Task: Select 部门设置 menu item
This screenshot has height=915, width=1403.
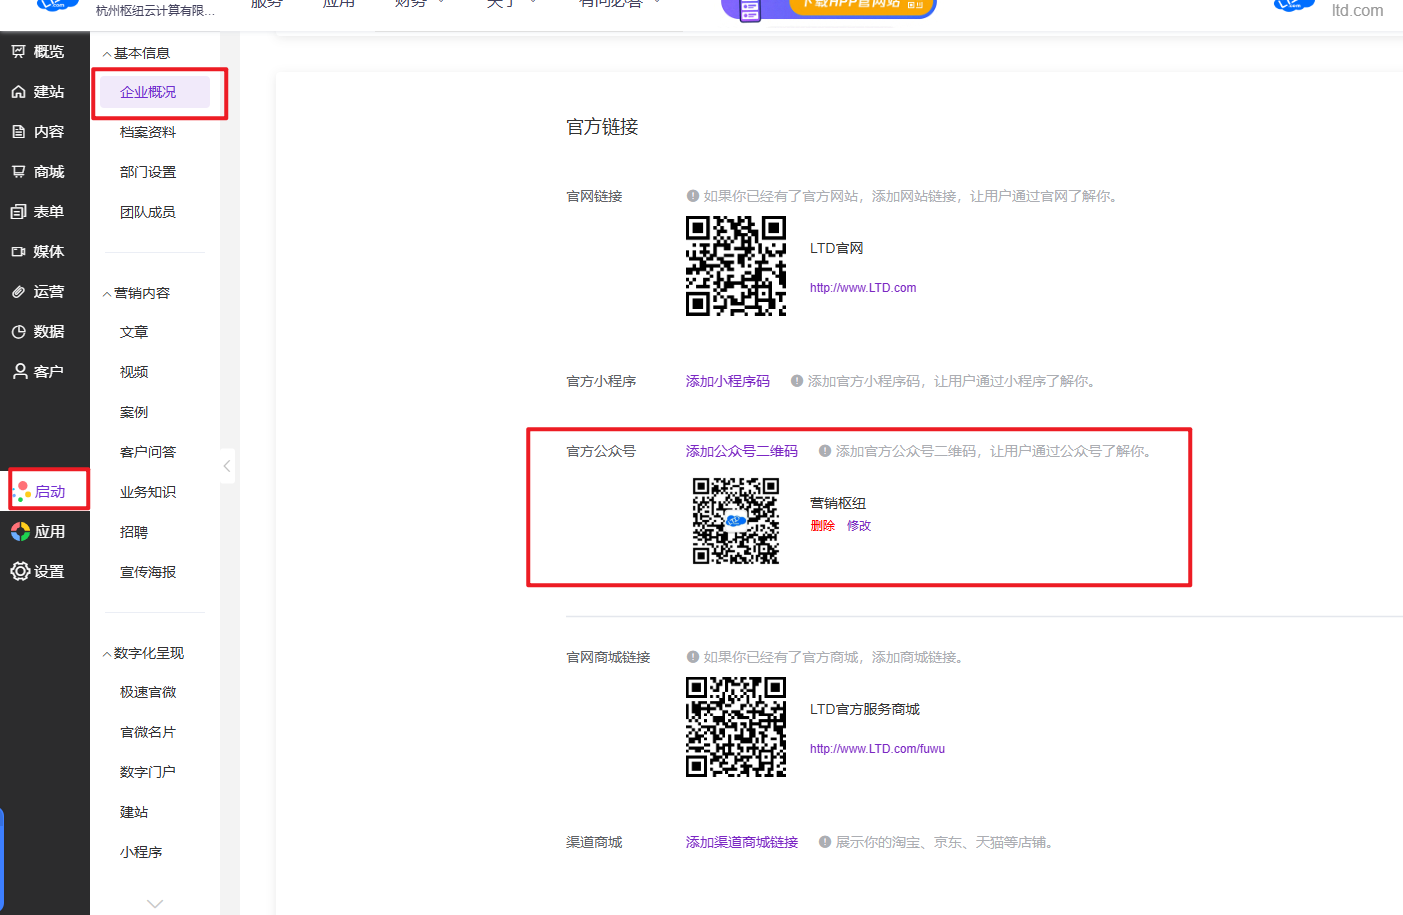Action: click(148, 172)
